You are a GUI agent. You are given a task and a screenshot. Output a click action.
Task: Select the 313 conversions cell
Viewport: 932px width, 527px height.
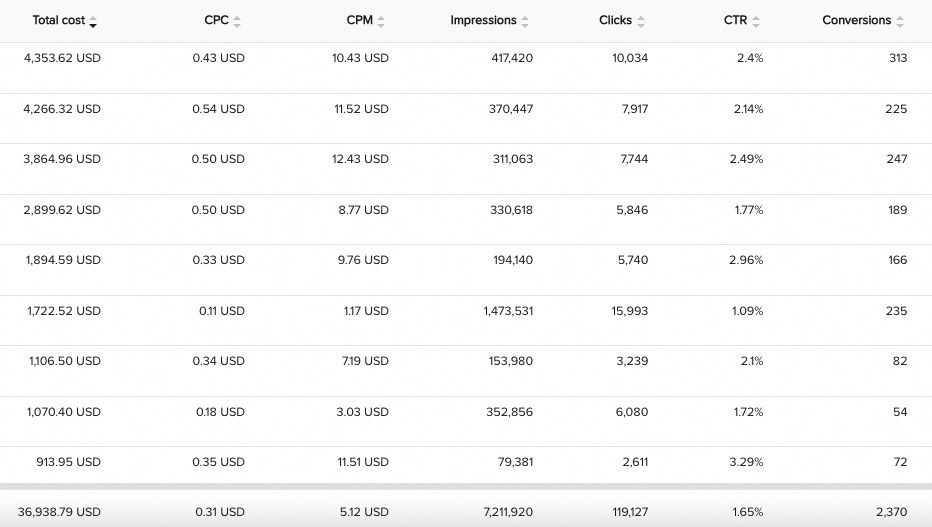pyautogui.click(x=898, y=58)
